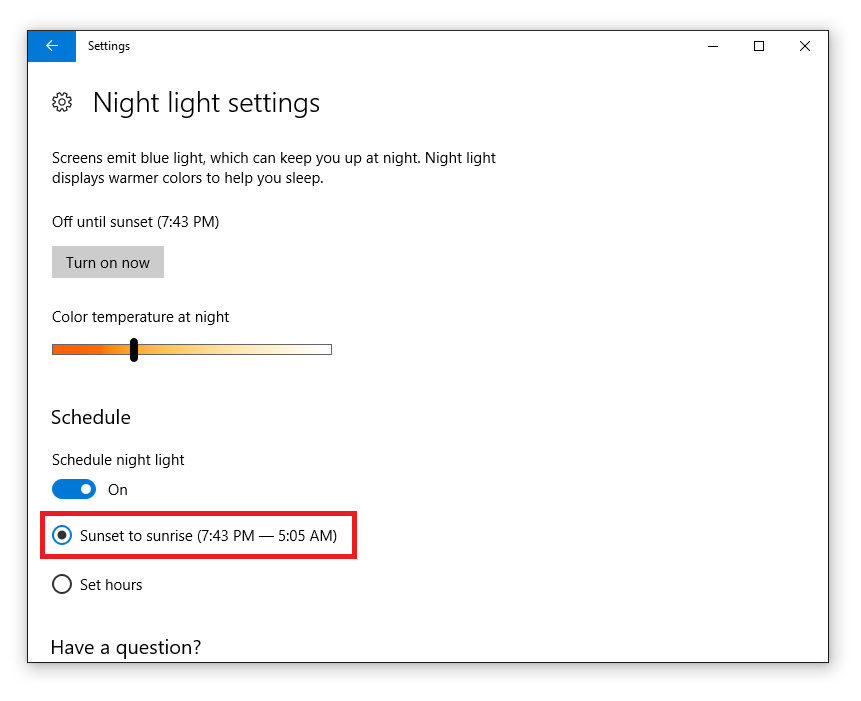Click the Schedule section heading

pos(91,417)
